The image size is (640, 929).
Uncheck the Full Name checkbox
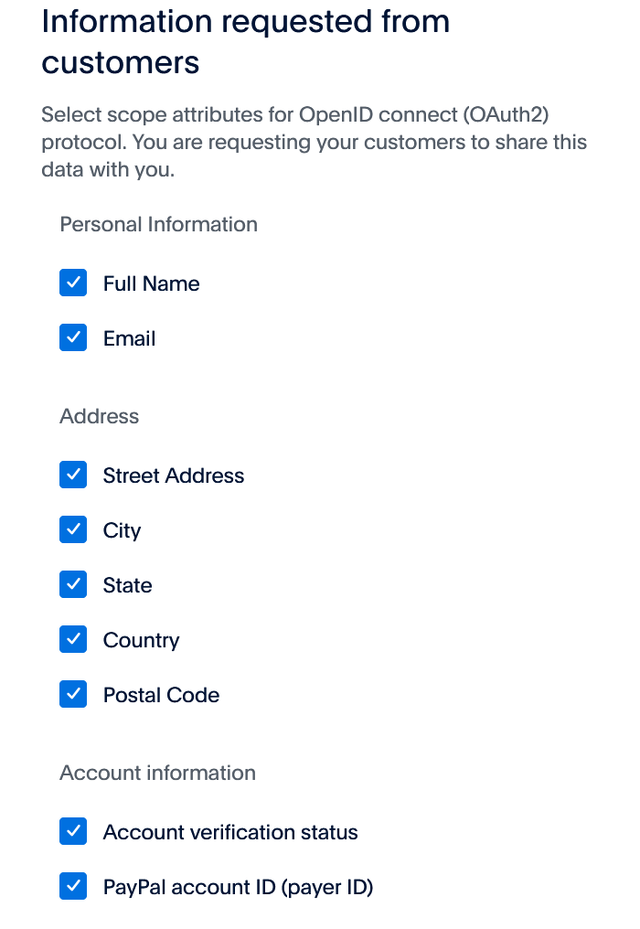tap(72, 283)
